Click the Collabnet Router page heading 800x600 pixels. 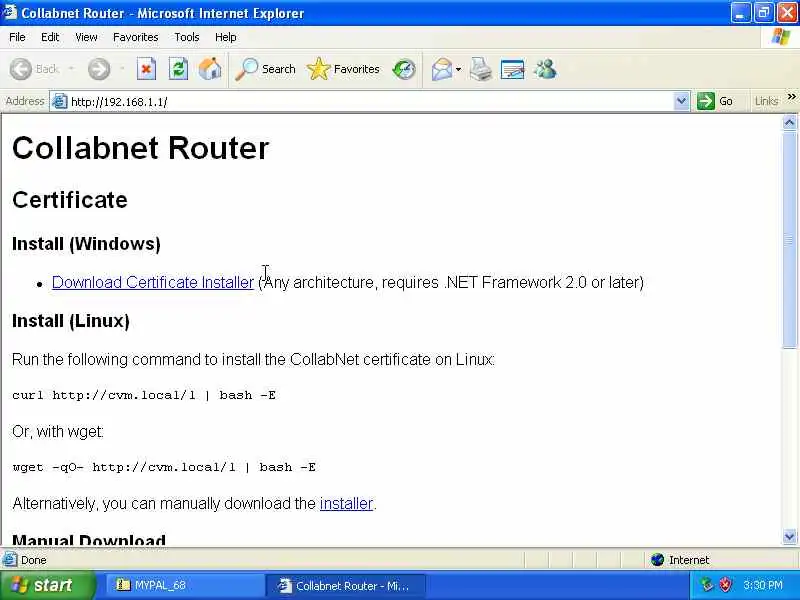(x=140, y=148)
